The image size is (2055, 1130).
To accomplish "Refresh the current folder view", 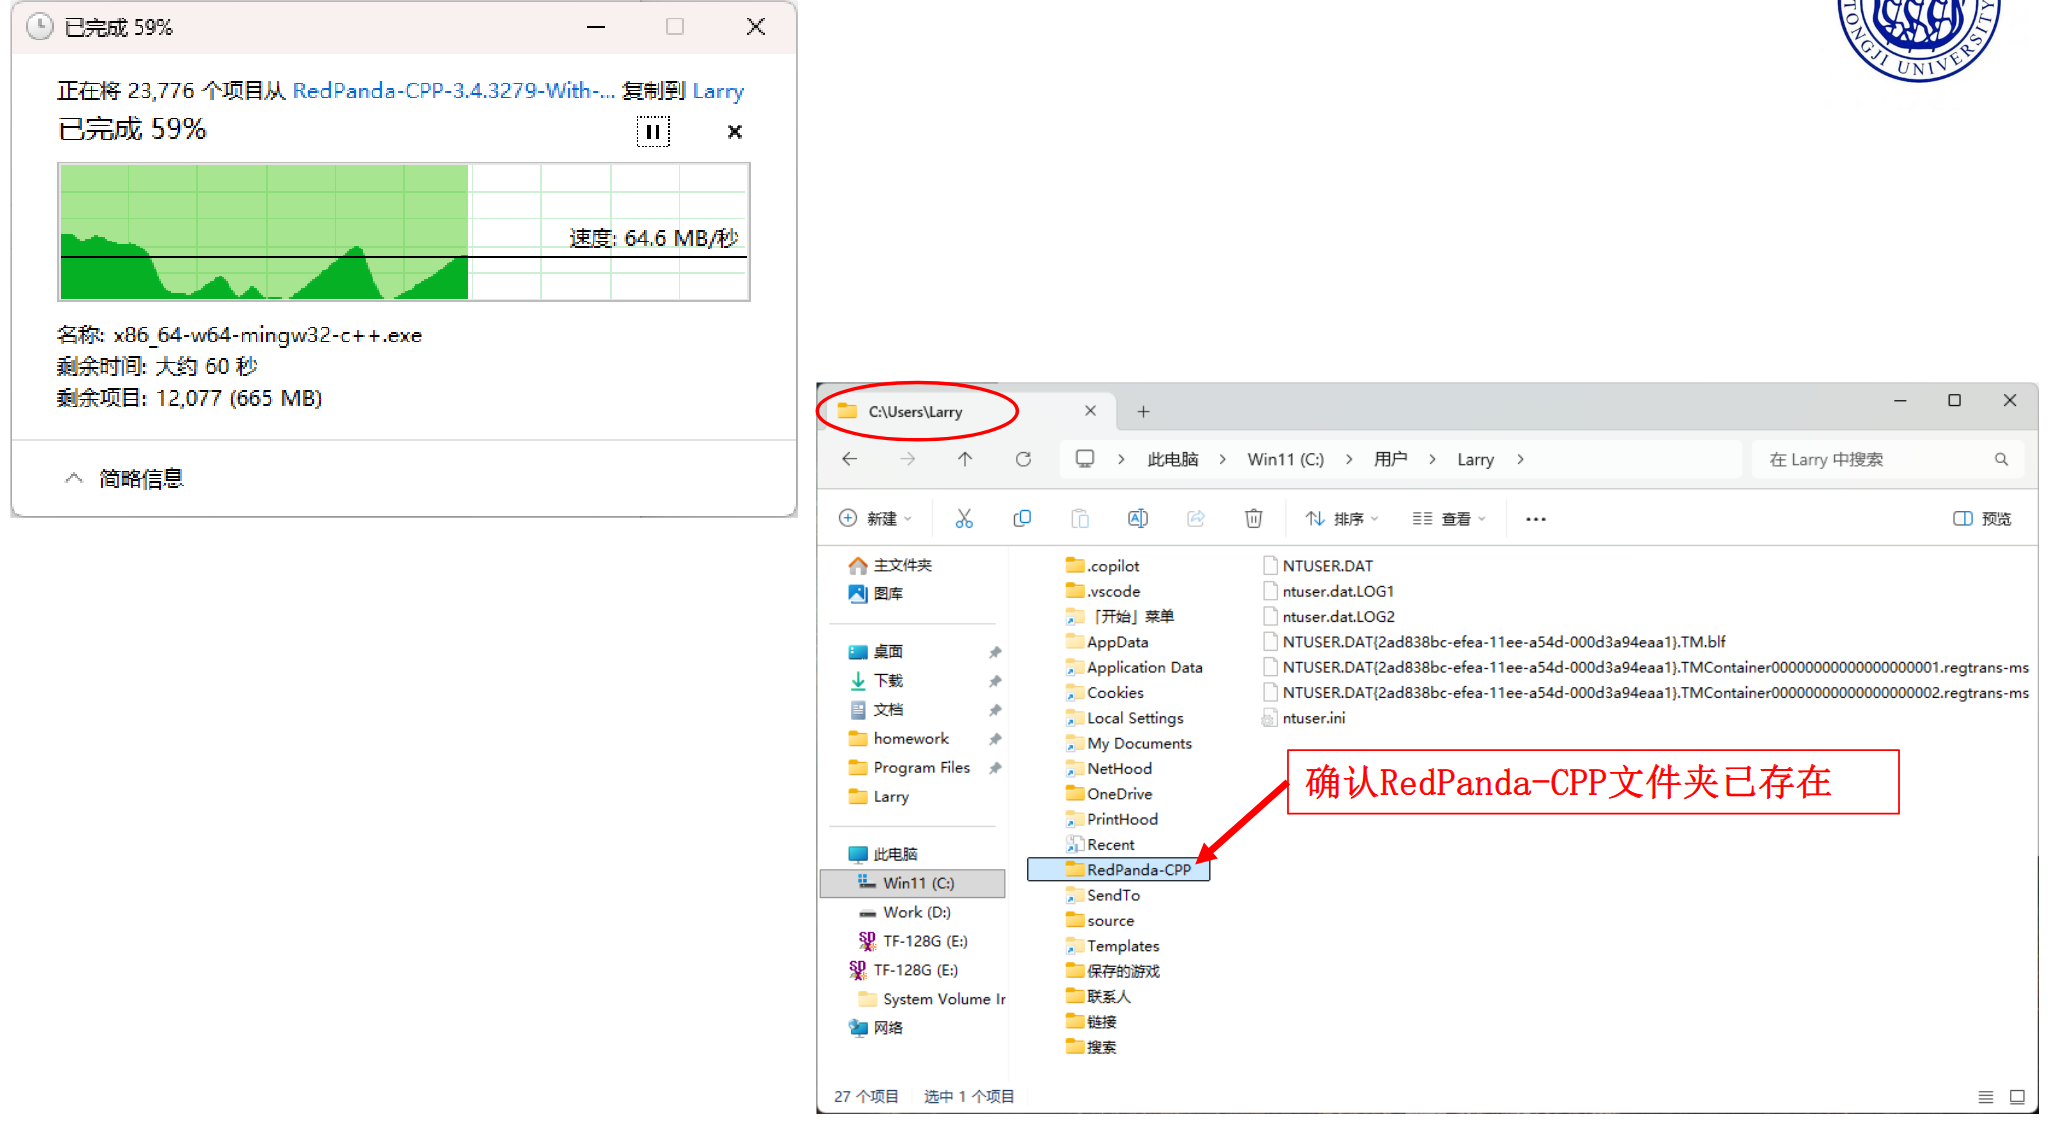I will click(x=1023, y=459).
